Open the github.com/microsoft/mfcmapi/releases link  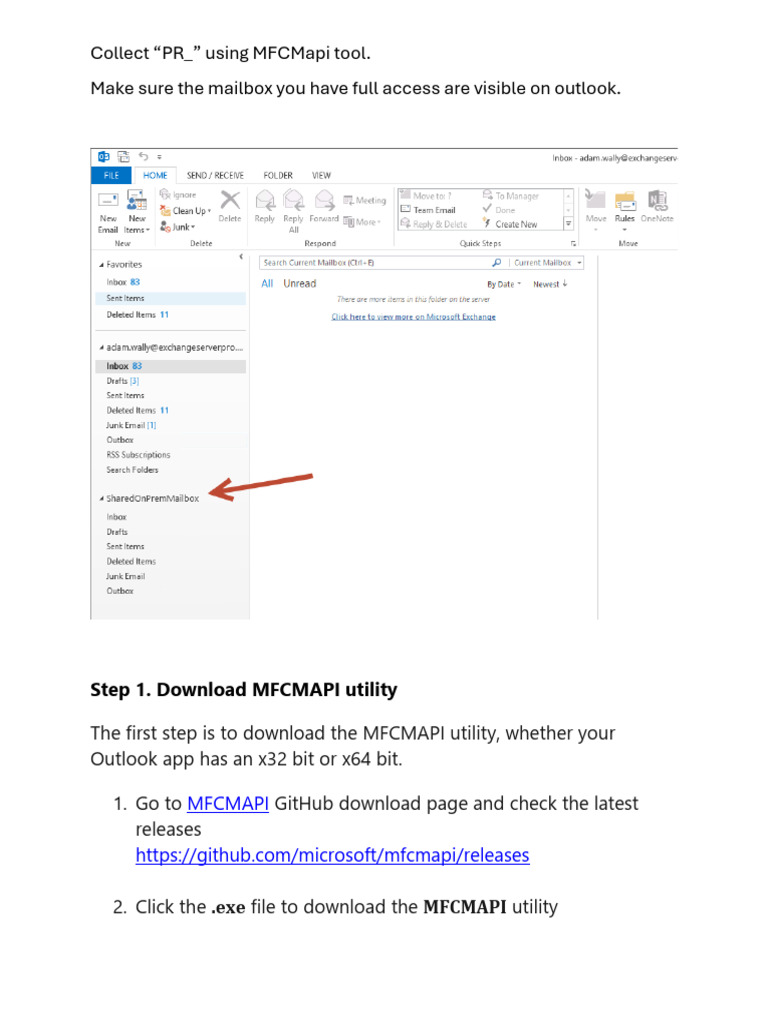(x=332, y=855)
